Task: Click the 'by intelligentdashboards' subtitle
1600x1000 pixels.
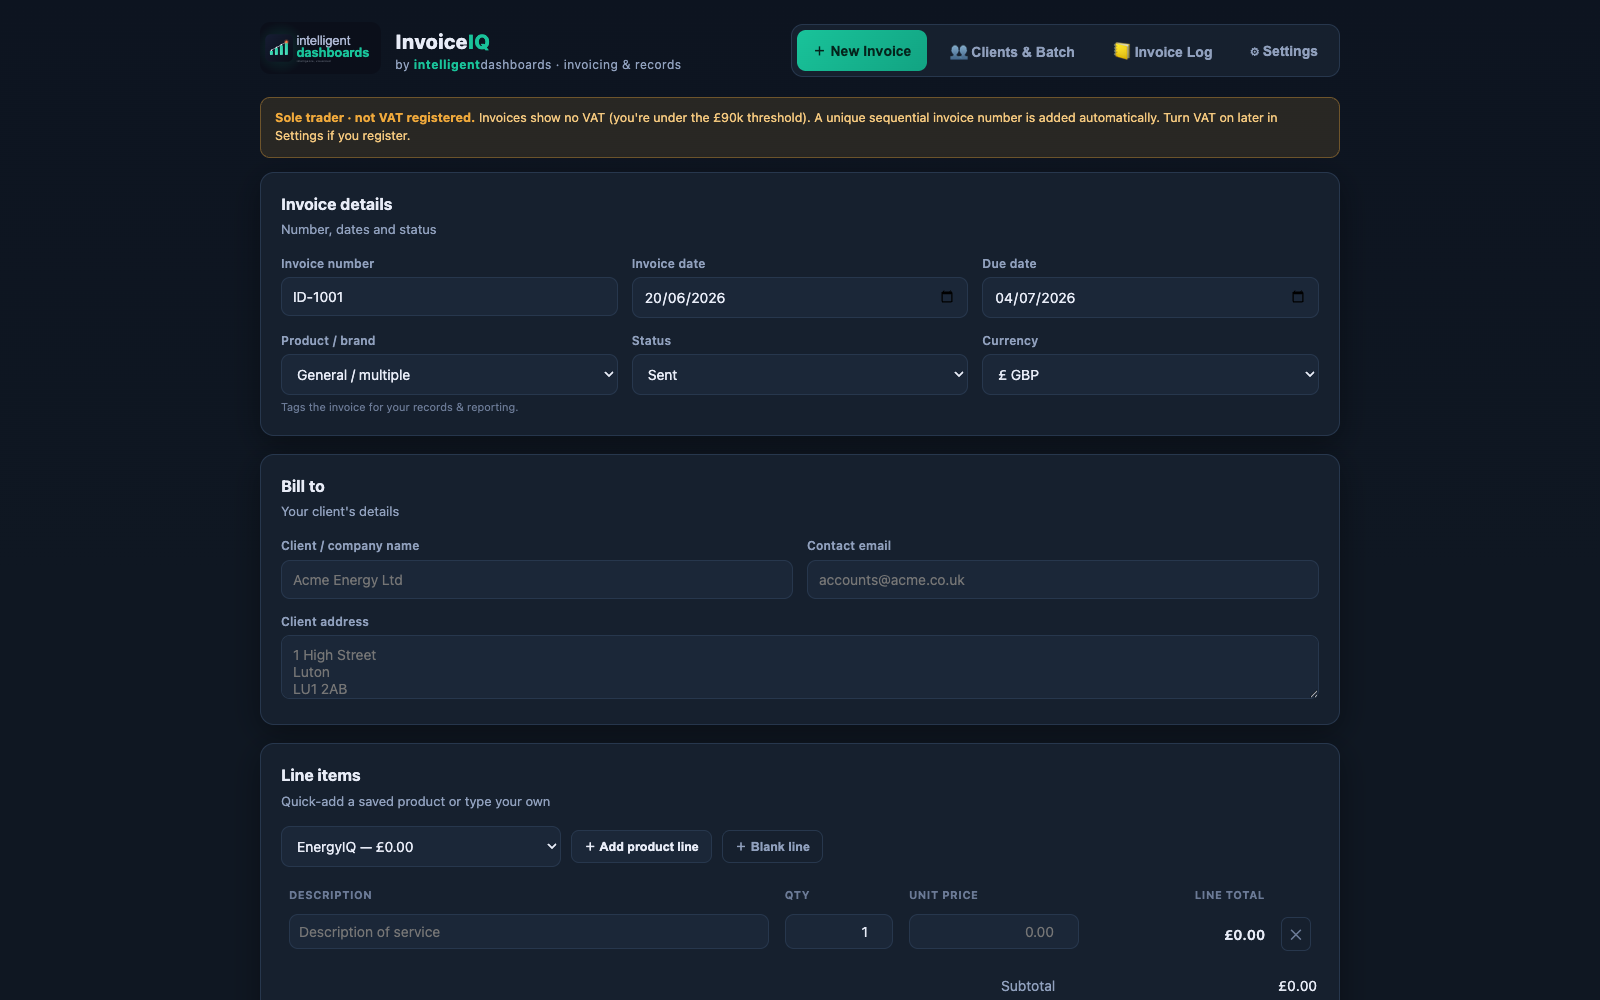Action: tap(538, 65)
